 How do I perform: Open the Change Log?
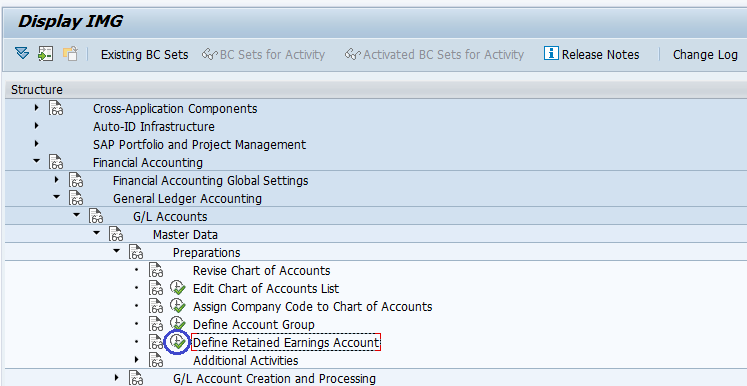pos(705,55)
